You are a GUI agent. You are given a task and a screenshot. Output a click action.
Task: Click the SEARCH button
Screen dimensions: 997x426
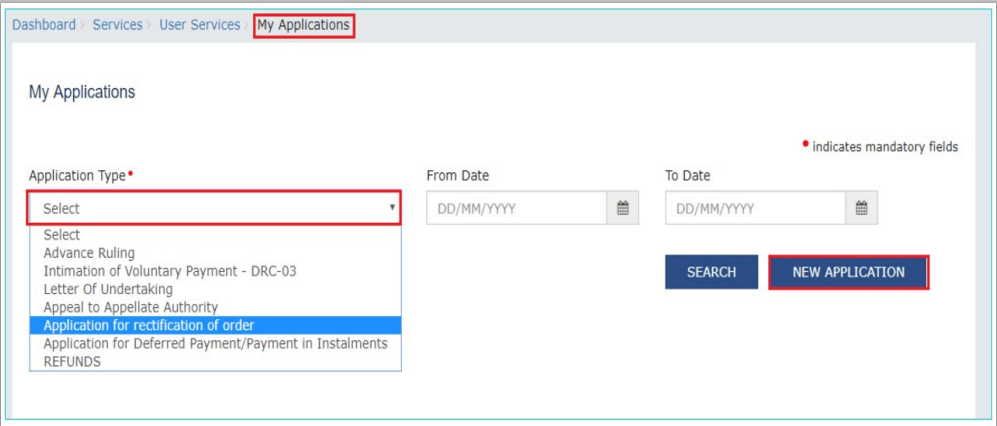[x=711, y=272]
